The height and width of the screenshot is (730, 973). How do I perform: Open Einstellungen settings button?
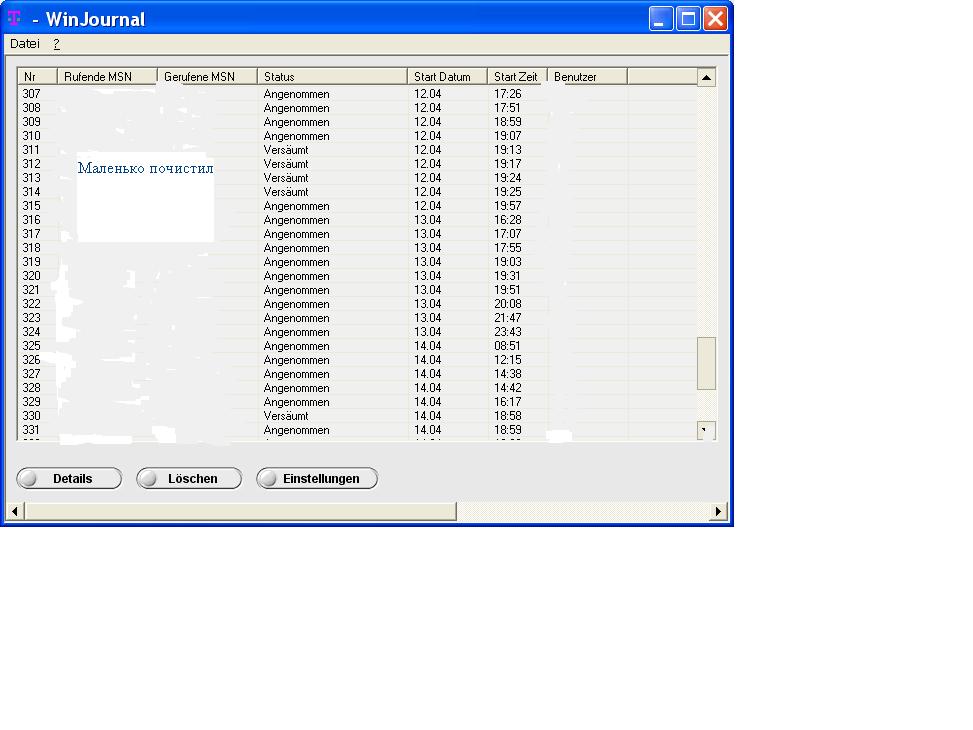[x=317, y=479]
